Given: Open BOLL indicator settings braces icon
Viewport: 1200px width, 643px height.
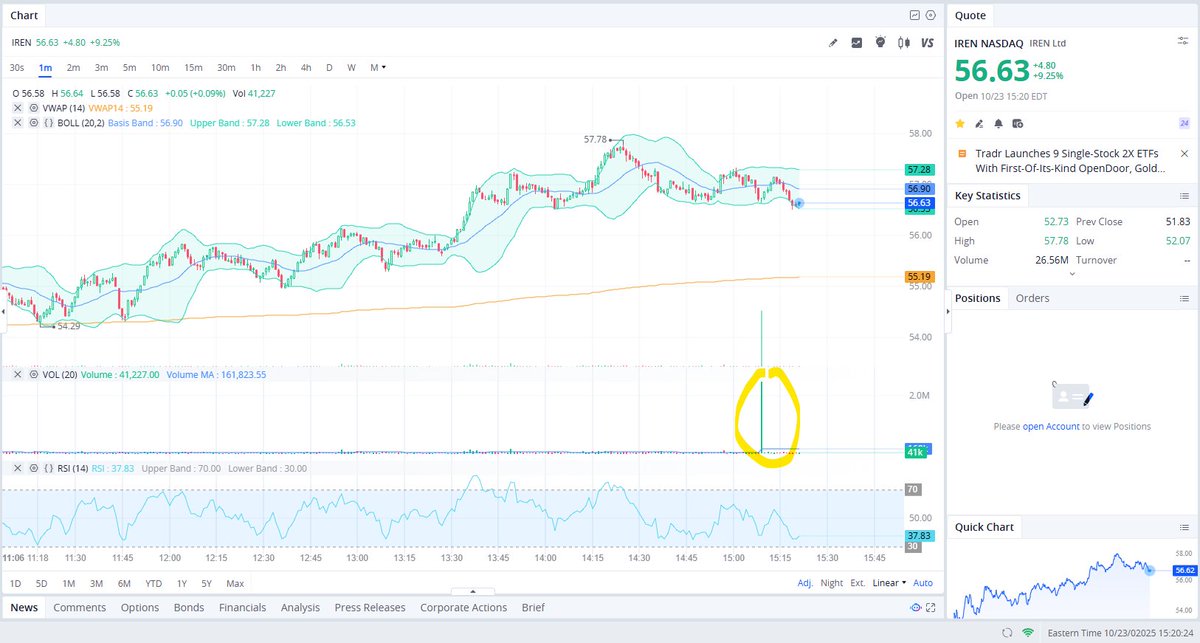Looking at the screenshot, I should pyautogui.click(x=49, y=122).
